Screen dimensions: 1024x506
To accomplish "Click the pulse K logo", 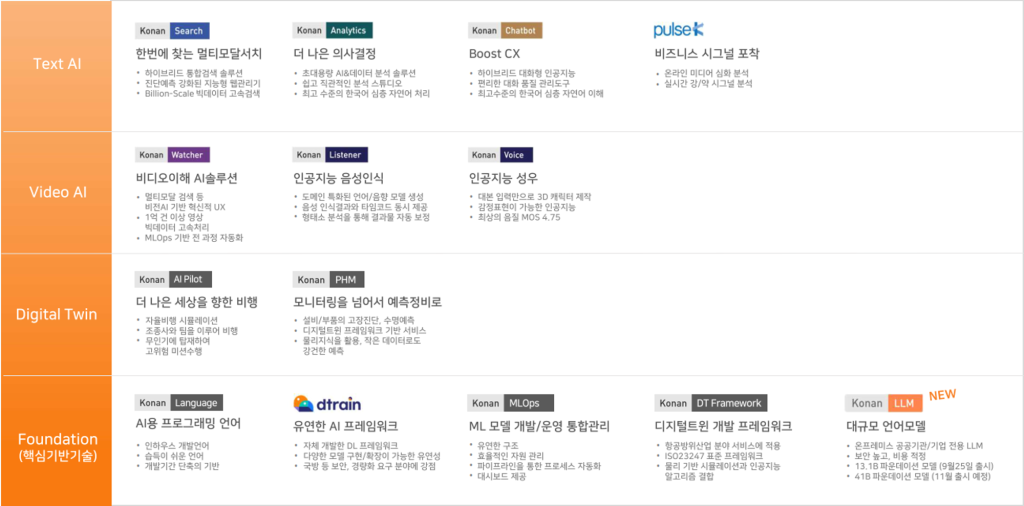I will pos(679,30).
